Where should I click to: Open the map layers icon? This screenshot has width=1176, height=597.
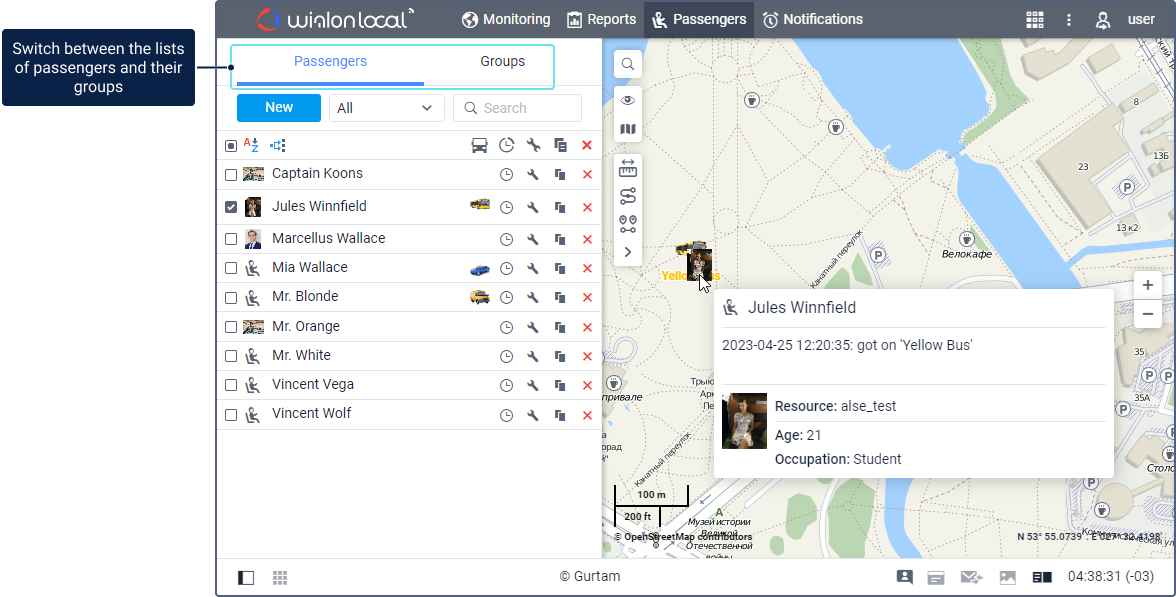[x=628, y=129]
